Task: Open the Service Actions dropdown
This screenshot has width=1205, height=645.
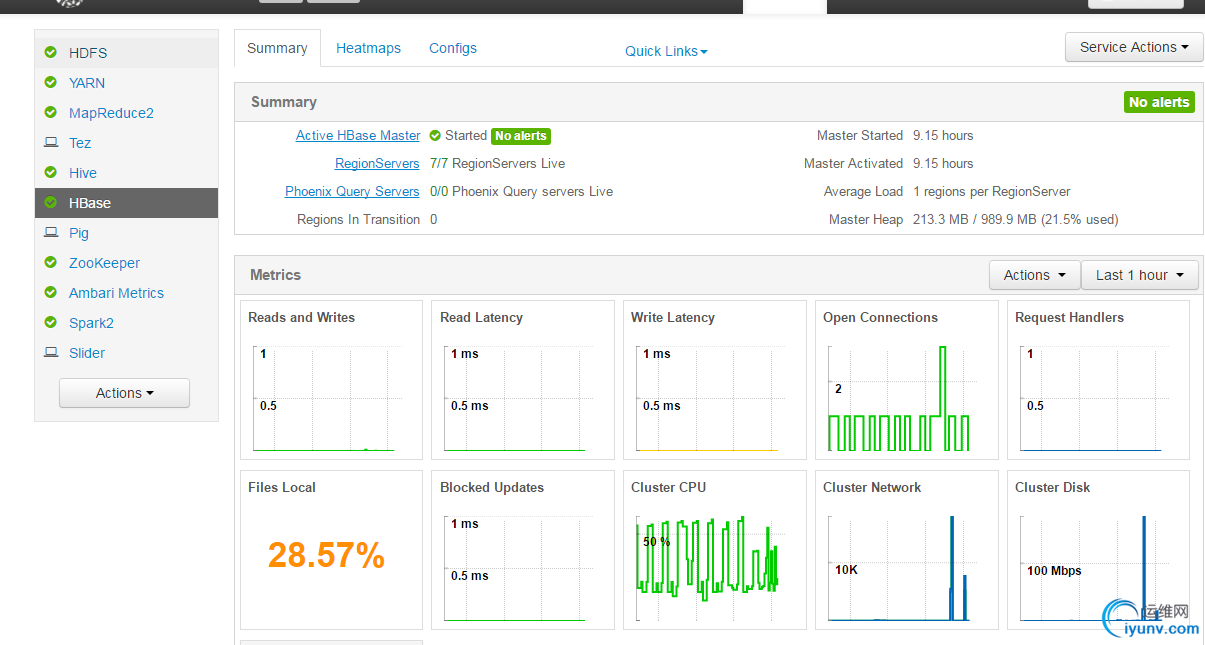Action: (x=1134, y=47)
